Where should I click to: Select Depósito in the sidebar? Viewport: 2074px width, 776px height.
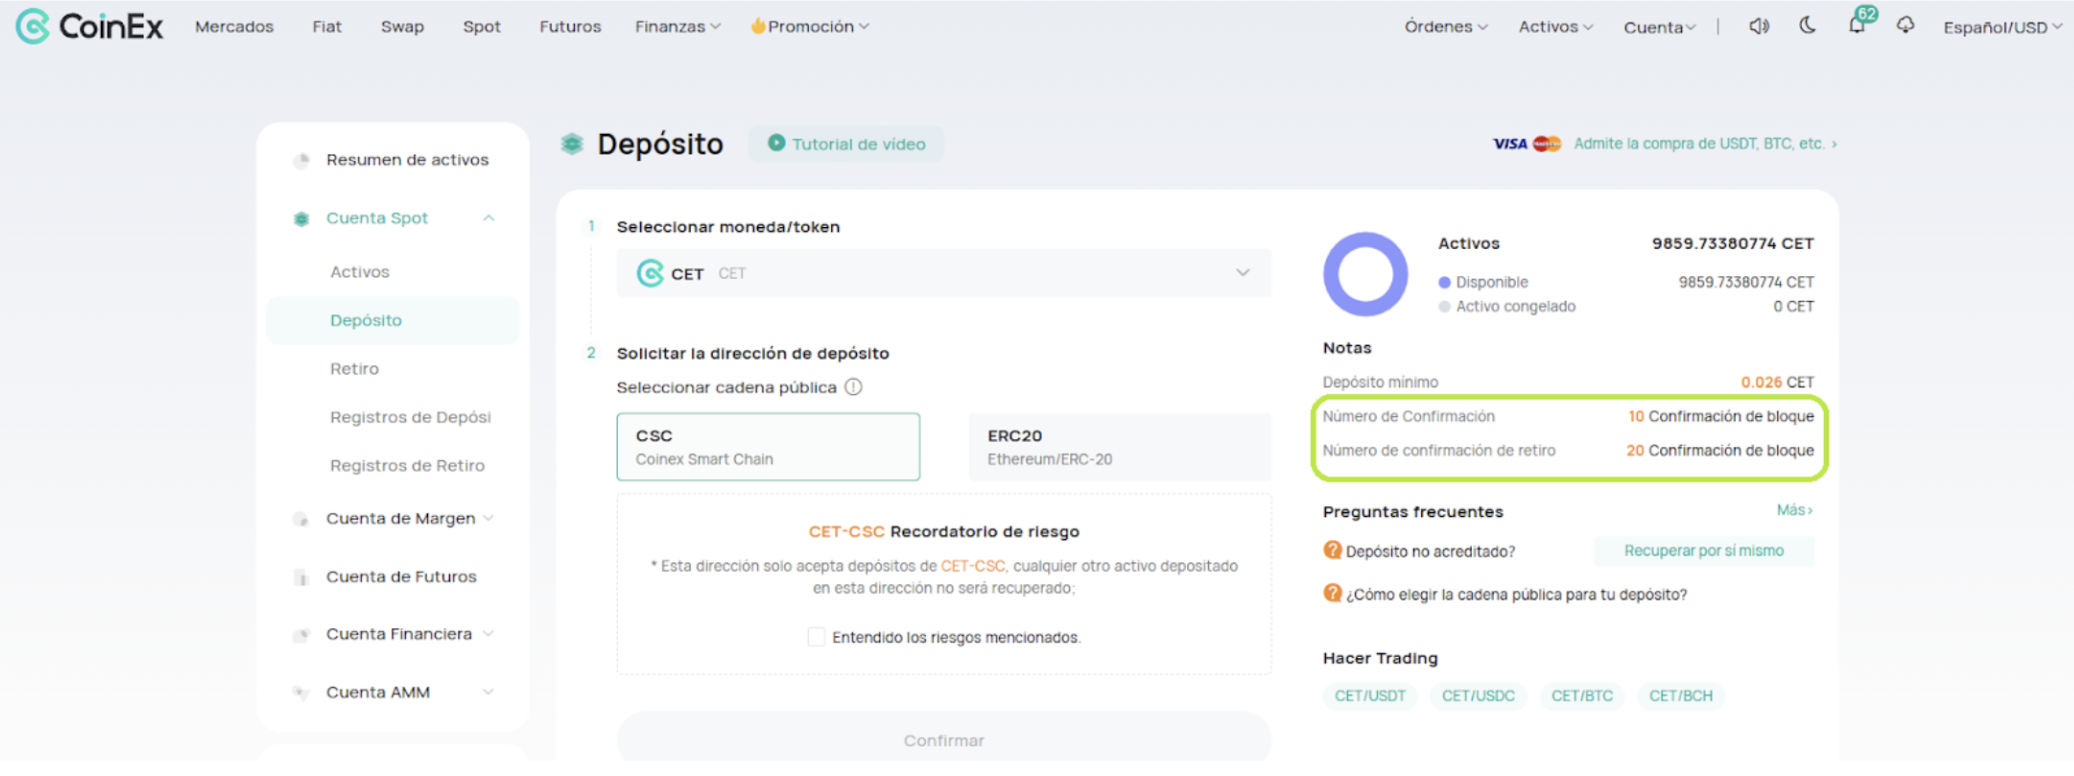(392, 320)
